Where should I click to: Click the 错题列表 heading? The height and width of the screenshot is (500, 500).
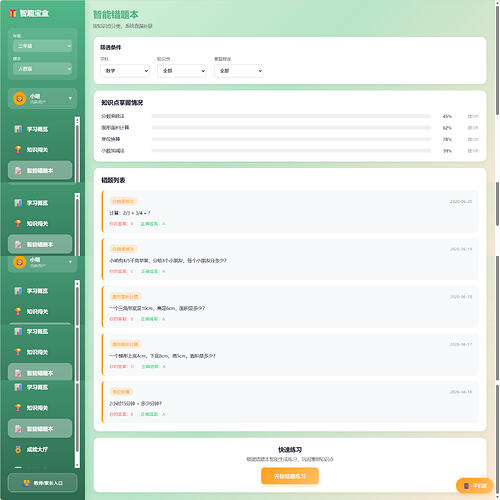click(113, 180)
